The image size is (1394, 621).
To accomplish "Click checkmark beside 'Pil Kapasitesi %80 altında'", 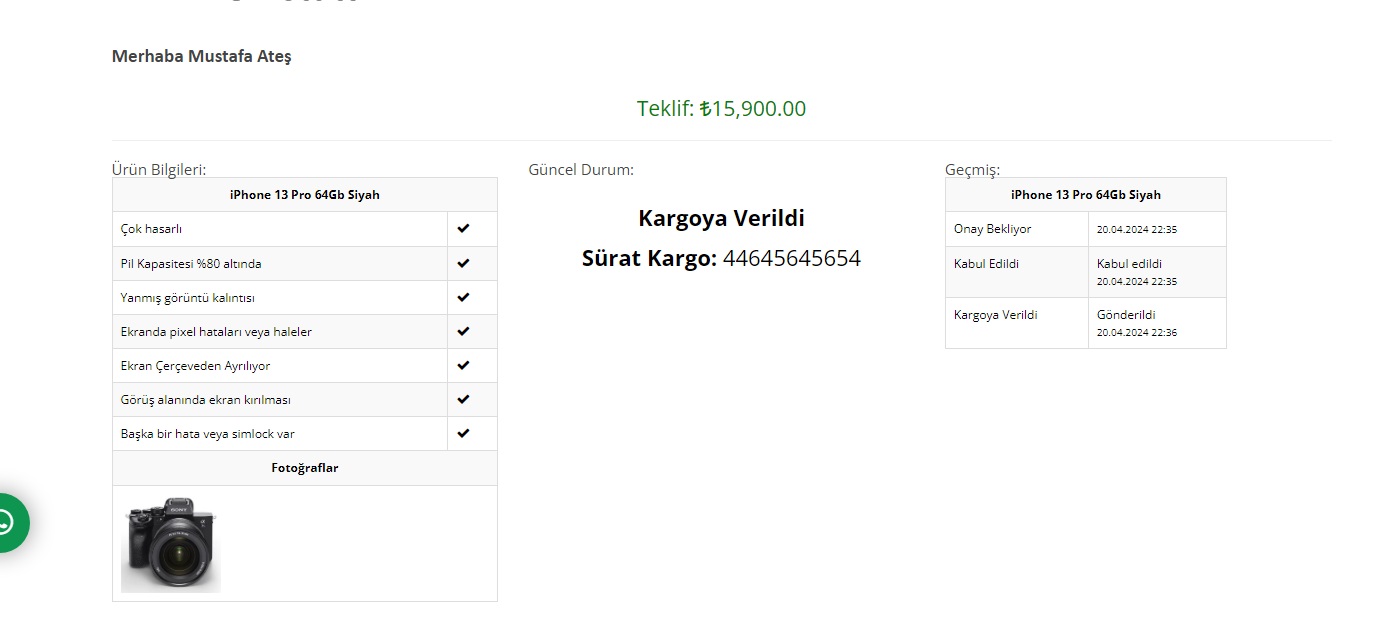I will coord(463,263).
